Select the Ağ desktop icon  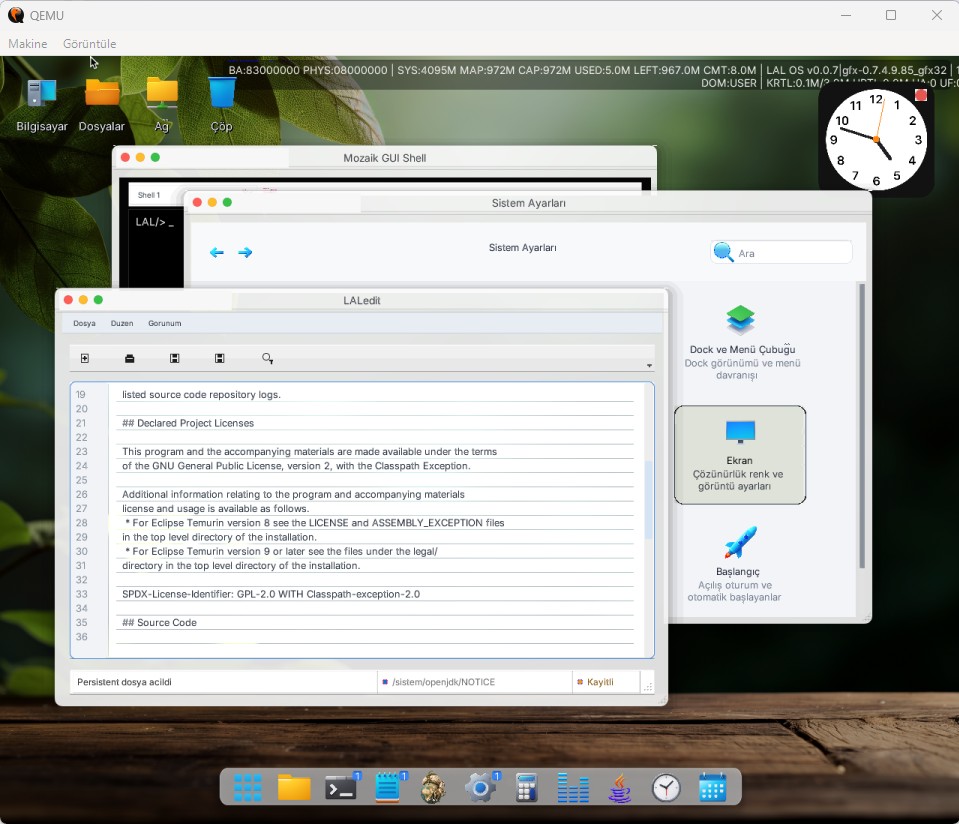pos(161,105)
